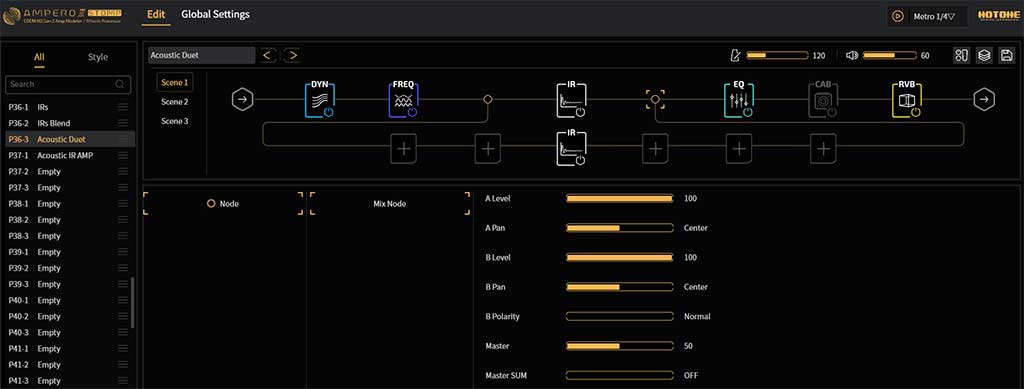1024x389 pixels.
Task: Adjust the A Pan slider
Action: [x=619, y=228]
